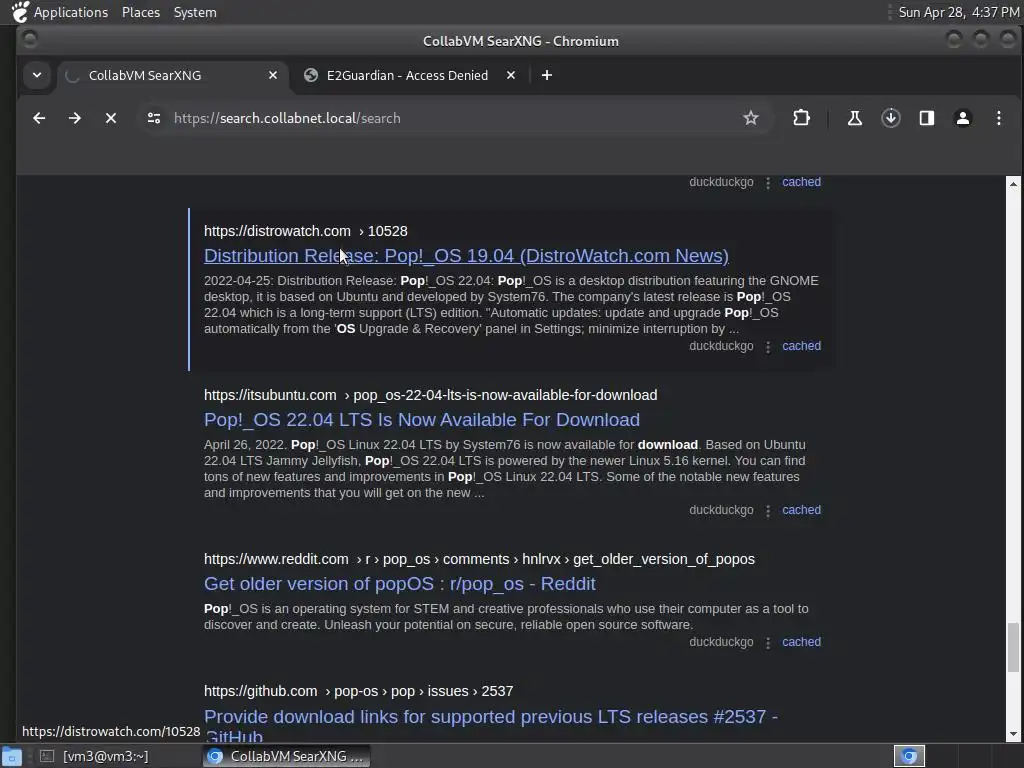
Task: Switch to E2Guardian - Access Denied tab
Action: pyautogui.click(x=410, y=75)
